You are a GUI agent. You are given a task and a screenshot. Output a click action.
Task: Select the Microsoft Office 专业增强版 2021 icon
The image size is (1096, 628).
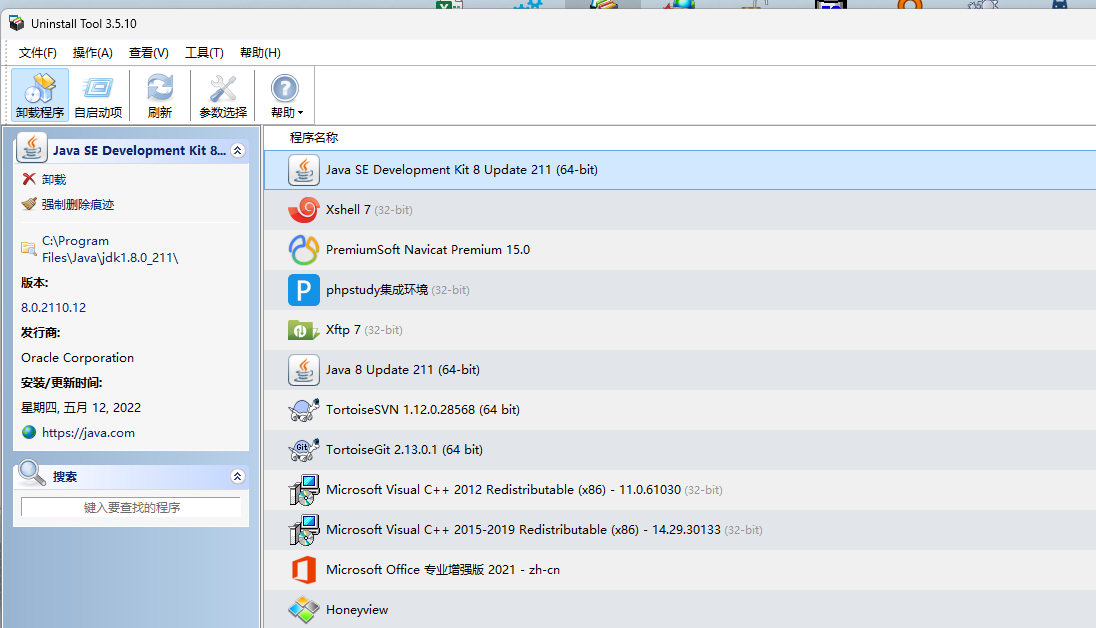coord(304,570)
